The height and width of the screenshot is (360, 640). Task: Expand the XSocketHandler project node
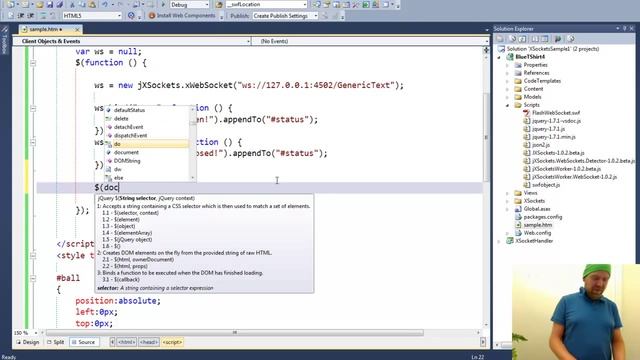pyautogui.click(x=499, y=241)
